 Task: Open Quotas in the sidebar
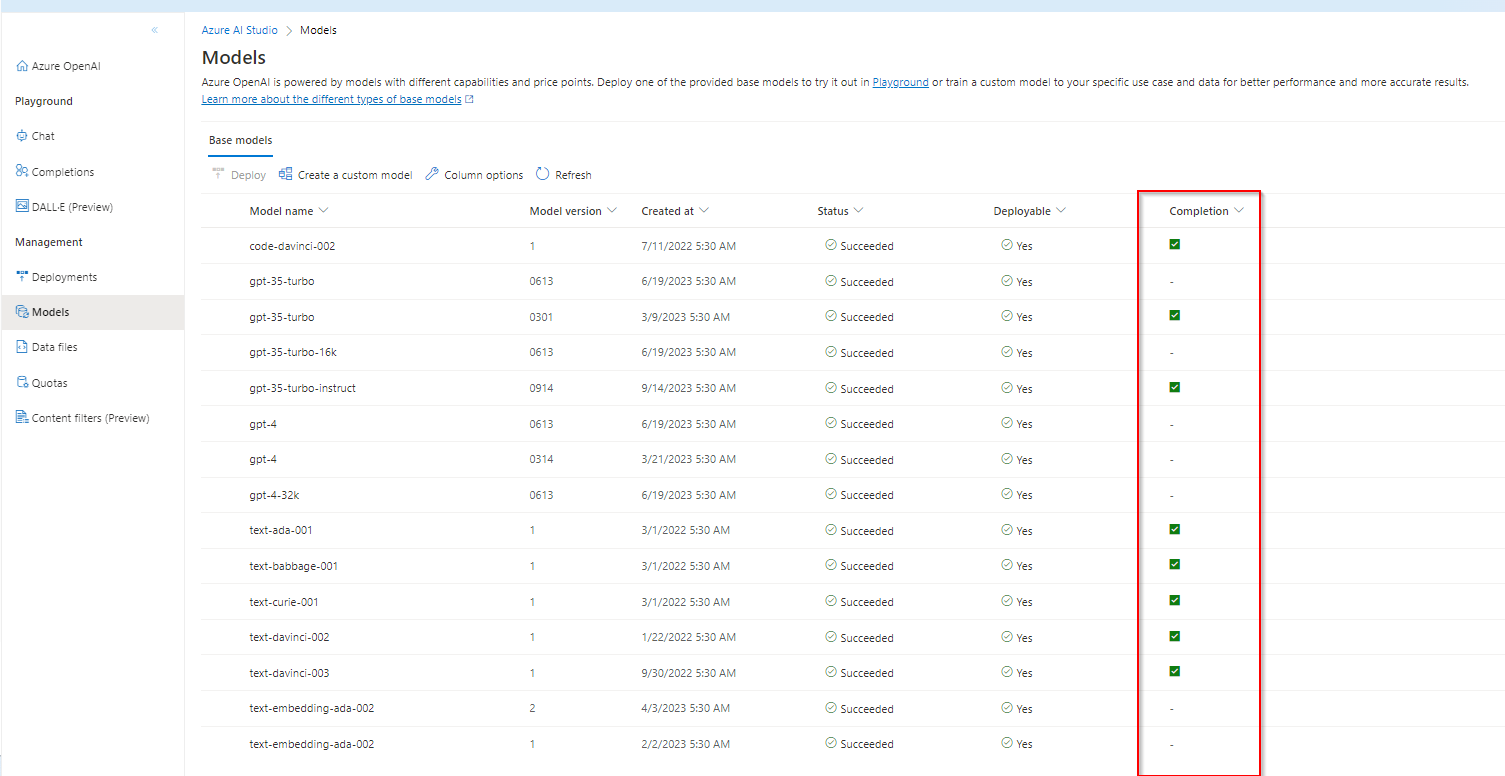50,383
